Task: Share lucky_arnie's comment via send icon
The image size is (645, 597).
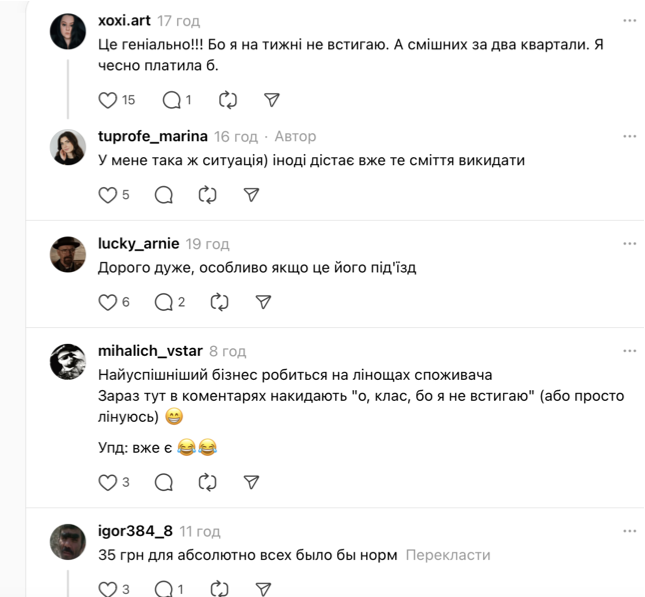Action: pos(264,302)
